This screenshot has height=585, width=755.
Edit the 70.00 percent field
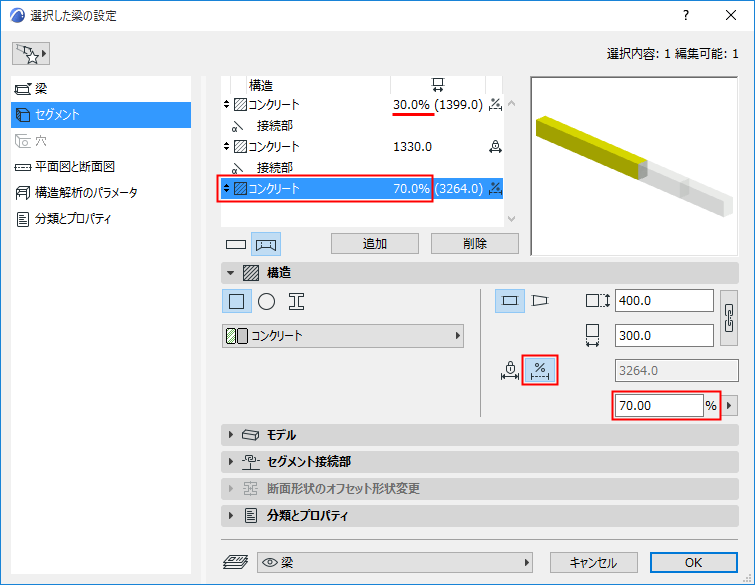[658, 406]
